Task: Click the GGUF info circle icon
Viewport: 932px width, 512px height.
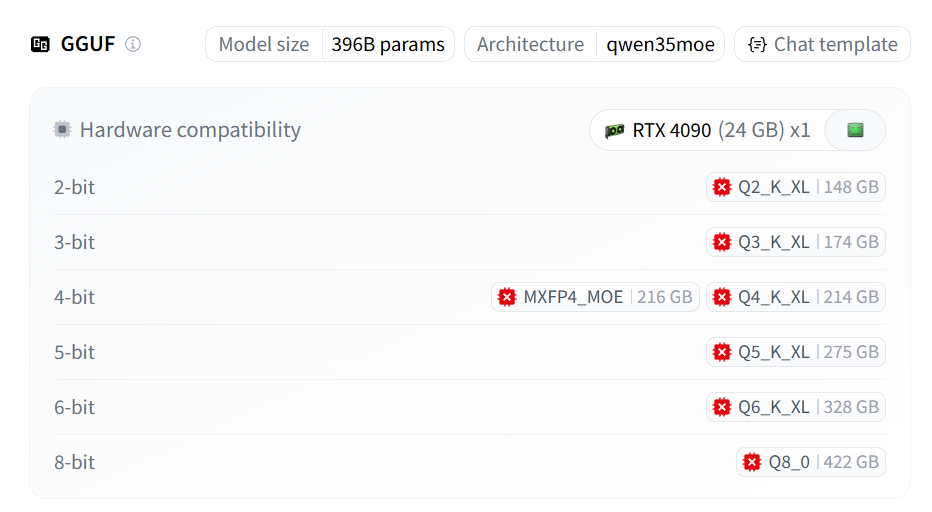Action: (x=133, y=44)
